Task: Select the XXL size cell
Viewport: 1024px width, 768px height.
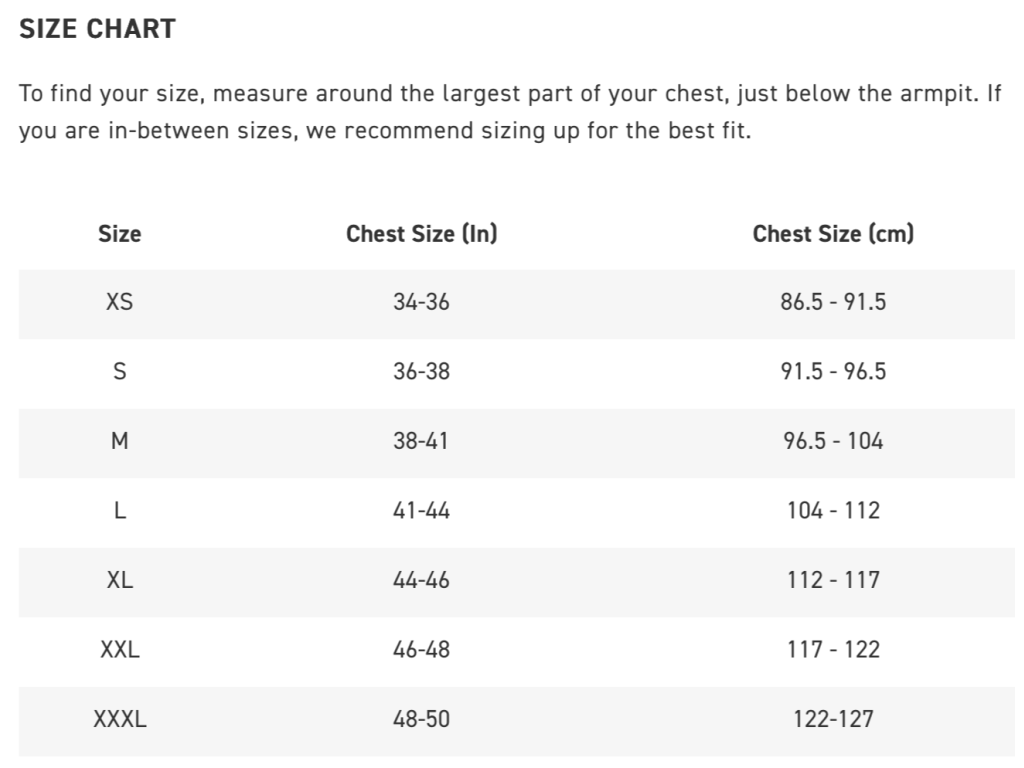Action: click(x=119, y=649)
